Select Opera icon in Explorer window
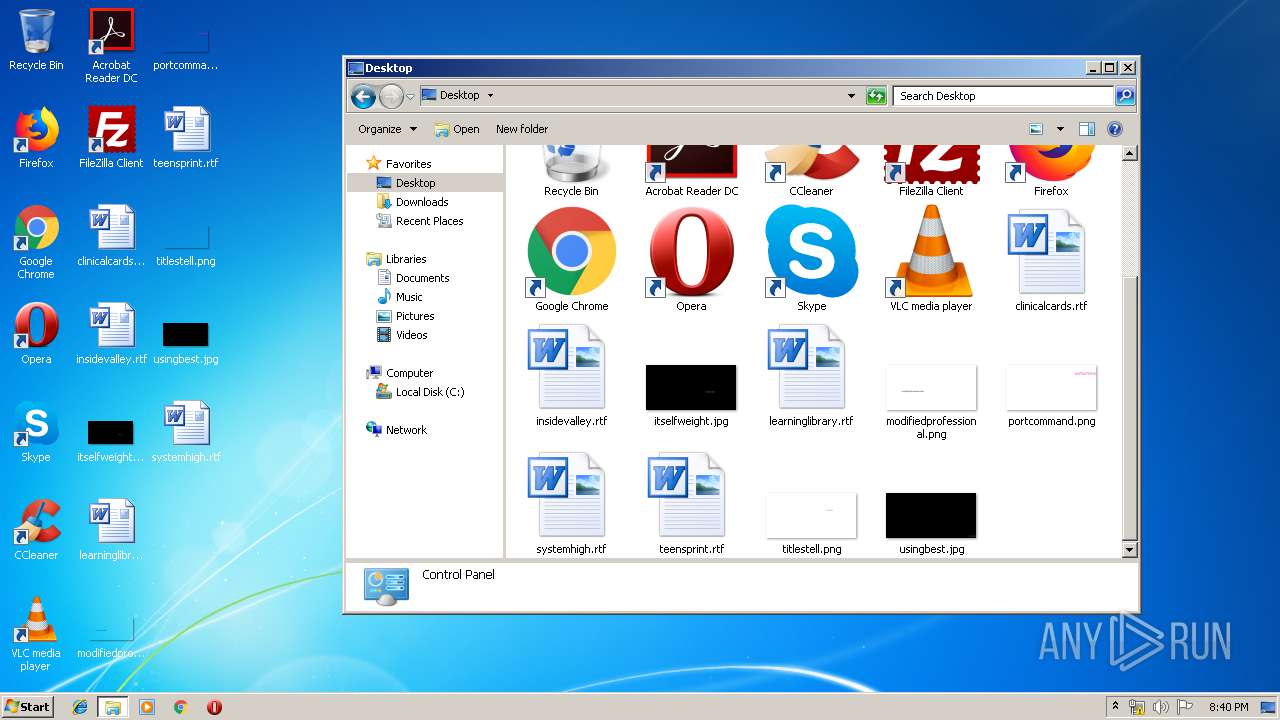Image resolution: width=1280 pixels, height=720 pixels. point(691,259)
